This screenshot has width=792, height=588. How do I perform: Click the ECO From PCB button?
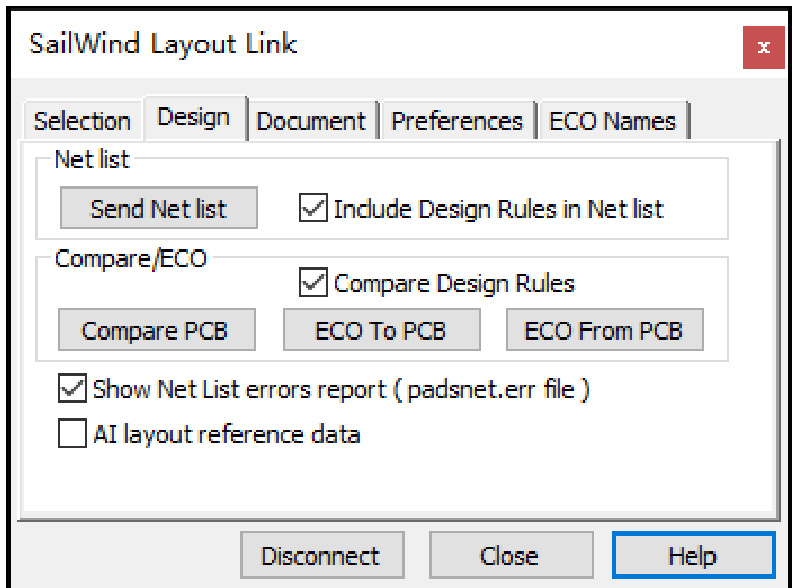(604, 331)
